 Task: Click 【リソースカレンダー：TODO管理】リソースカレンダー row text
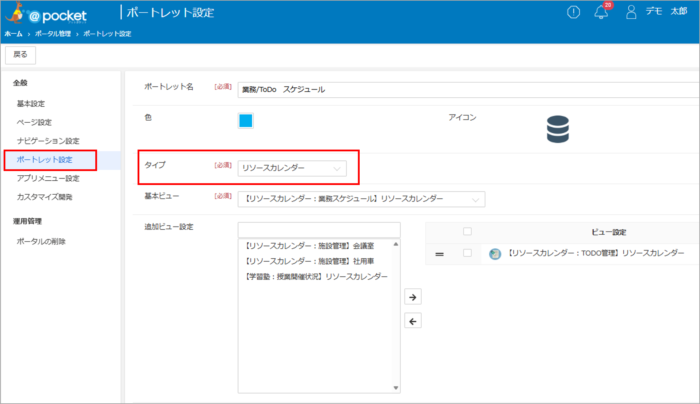[596, 253]
